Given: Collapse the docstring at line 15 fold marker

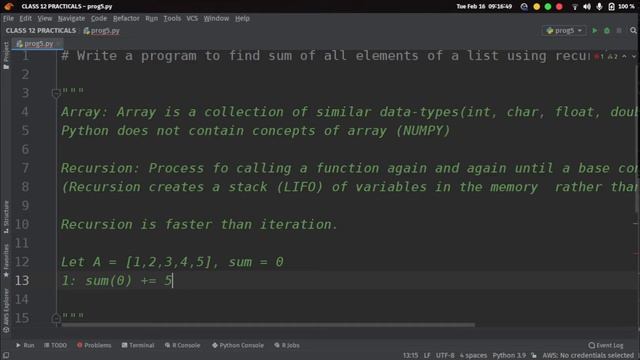Looking at the screenshot, I should pyautogui.click(x=56, y=318).
